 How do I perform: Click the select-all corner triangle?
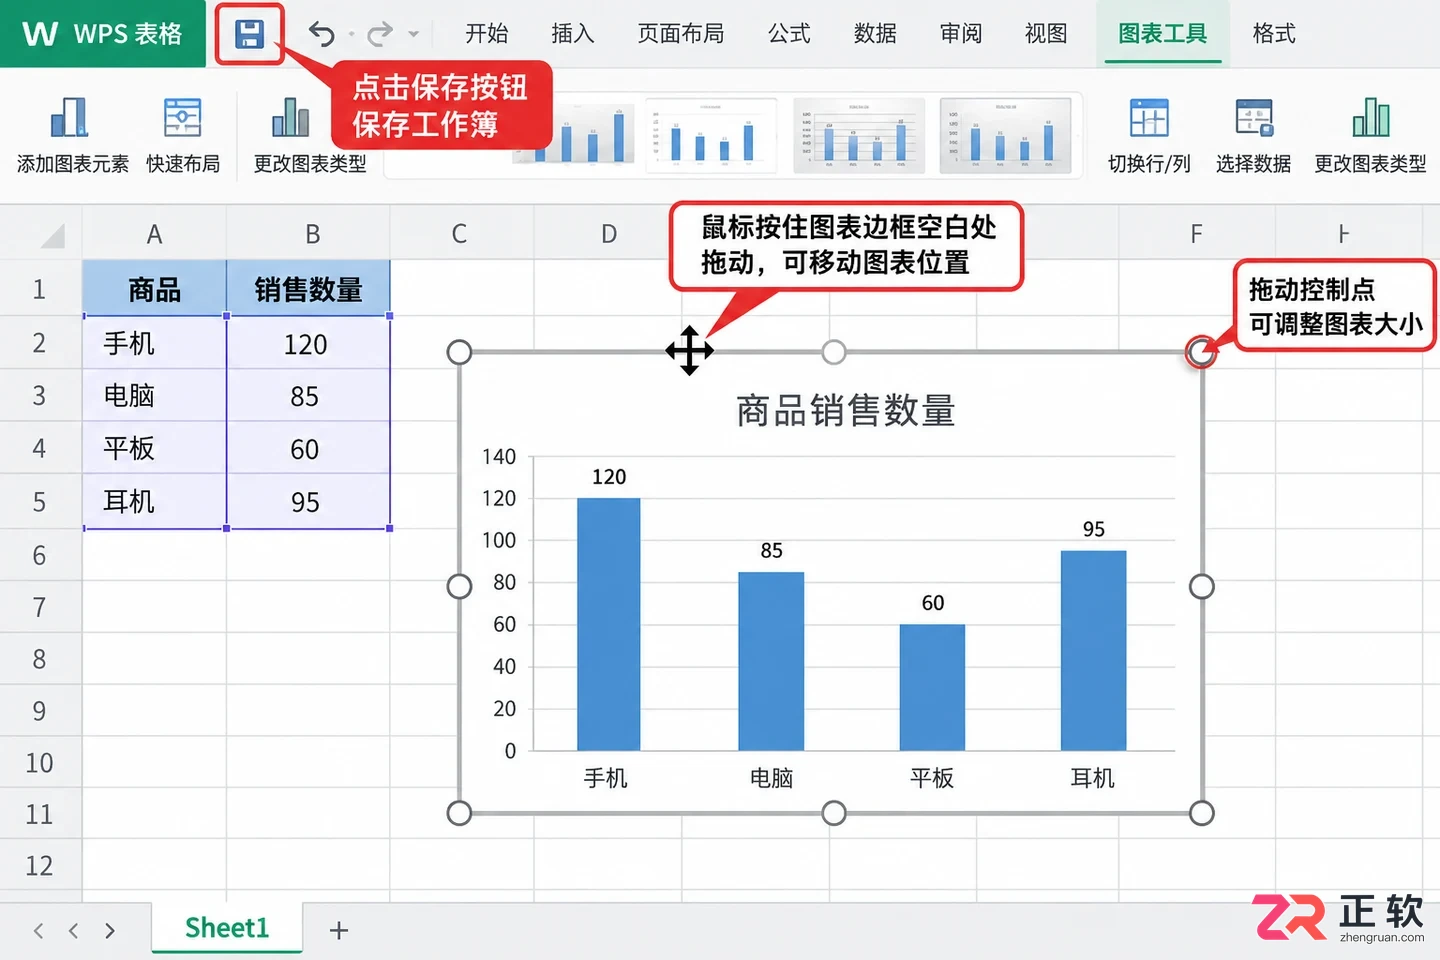[53, 236]
